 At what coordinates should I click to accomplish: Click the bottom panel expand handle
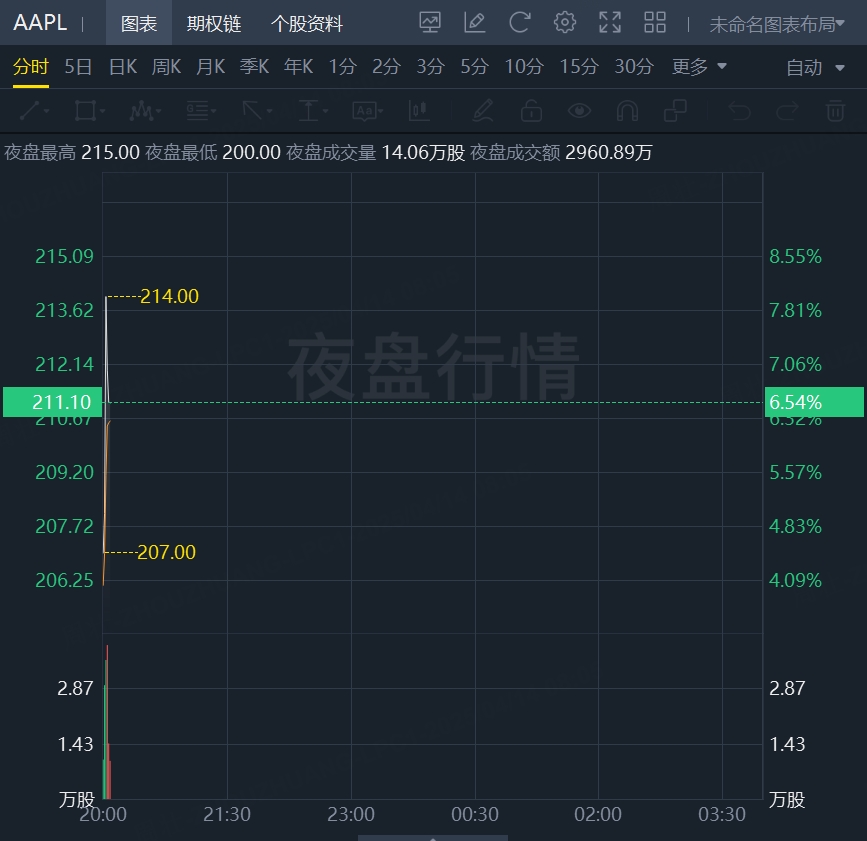tap(433, 838)
